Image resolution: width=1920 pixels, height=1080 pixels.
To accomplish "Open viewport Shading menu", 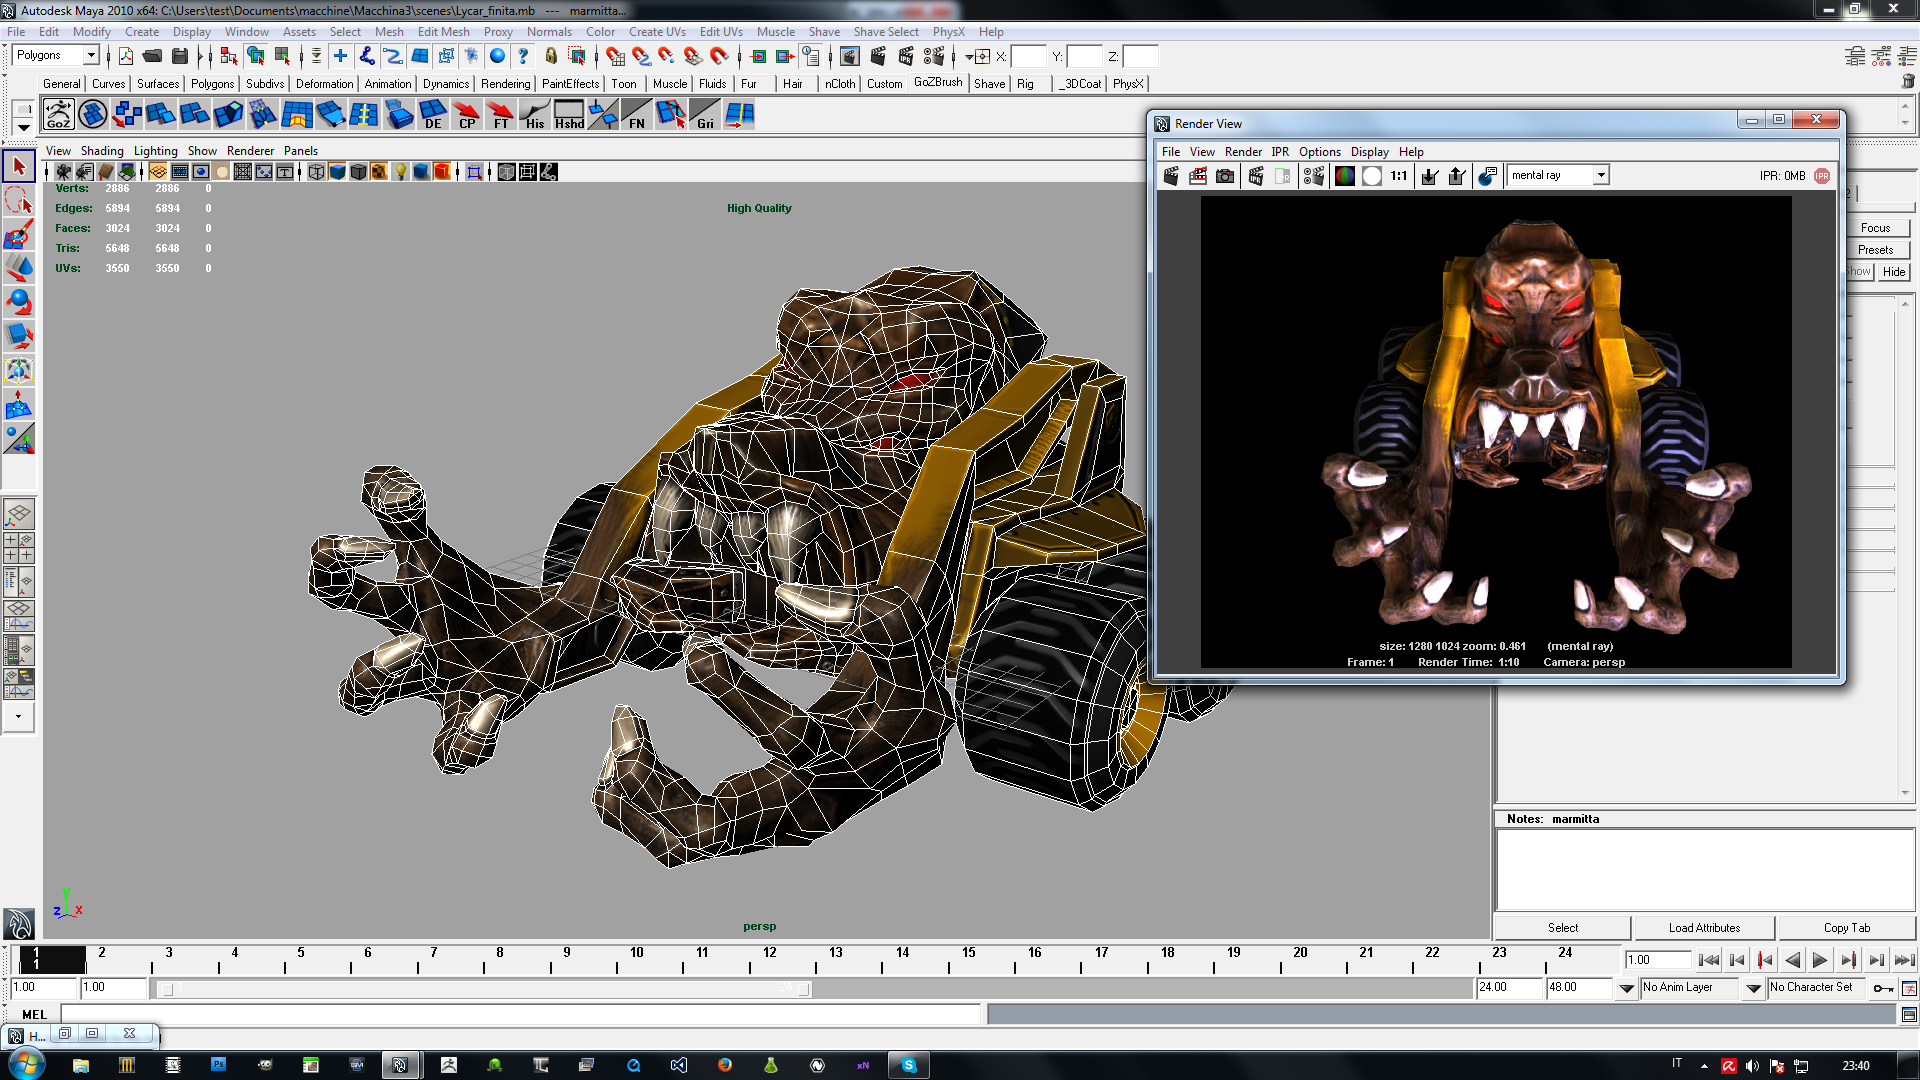I will 102,151.
